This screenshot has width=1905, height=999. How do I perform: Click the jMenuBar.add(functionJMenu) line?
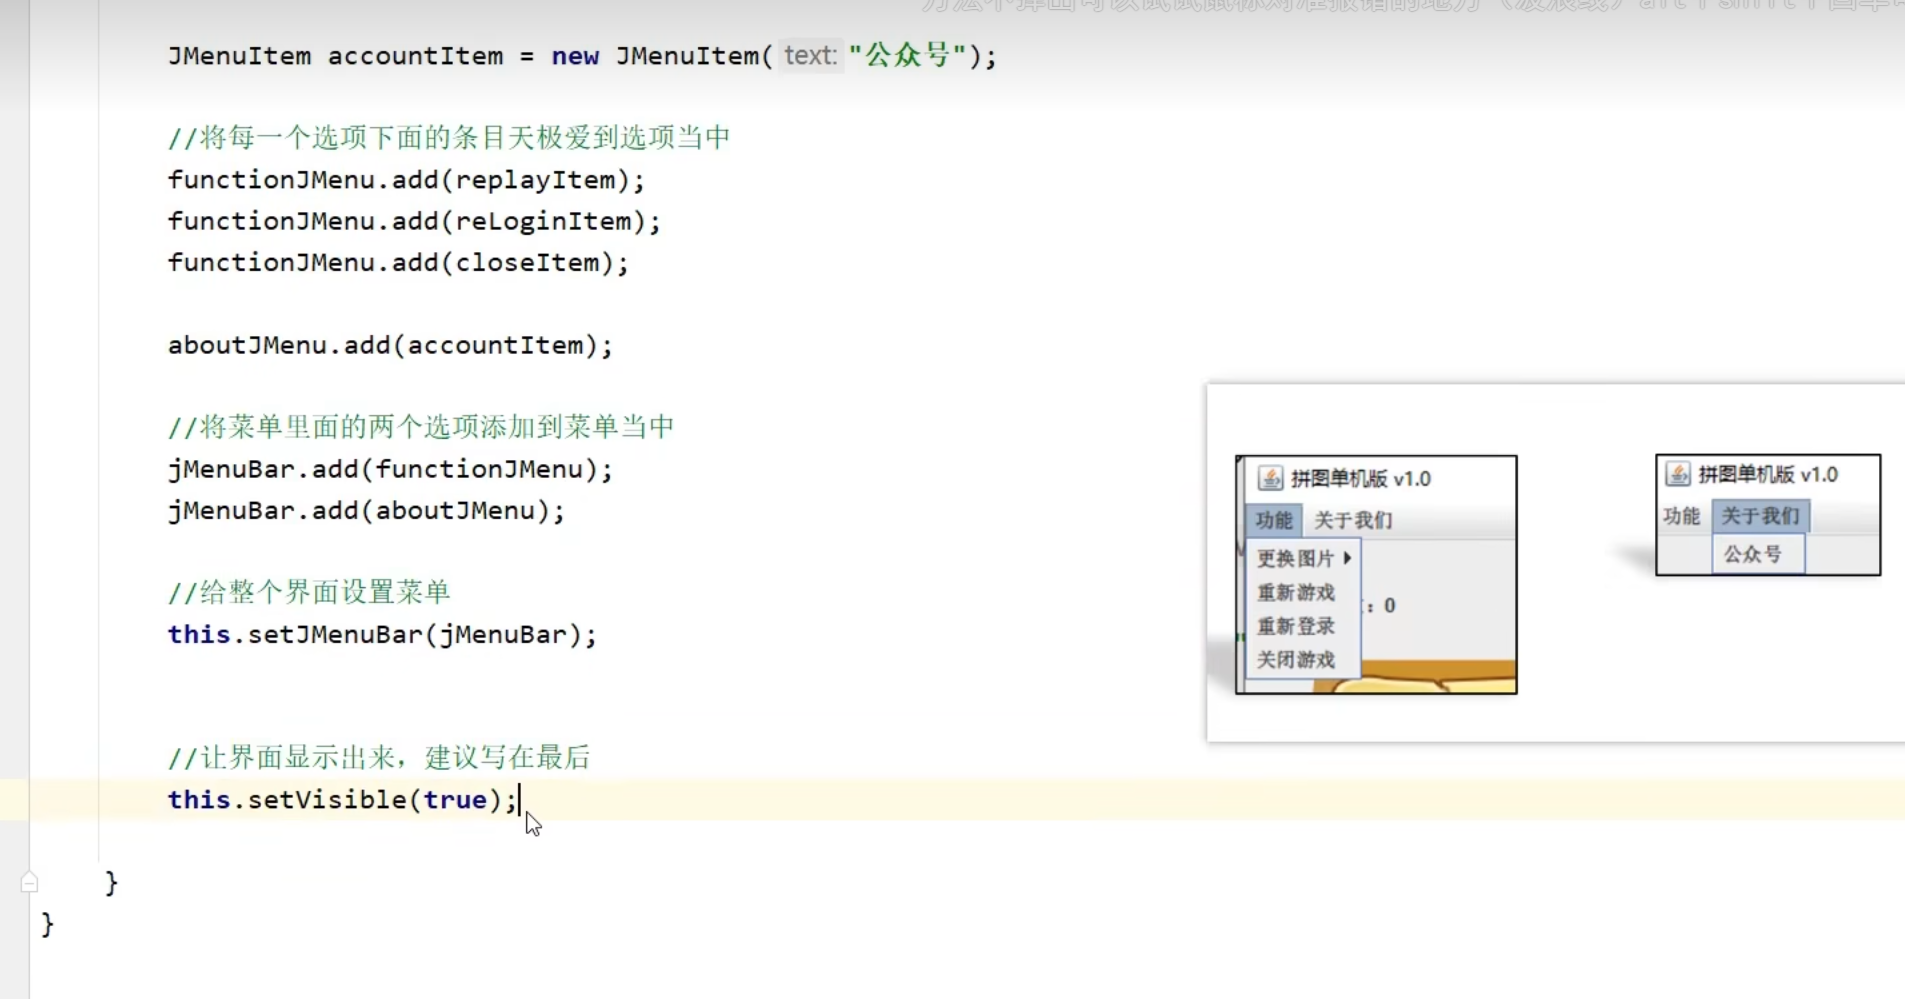[389, 469]
